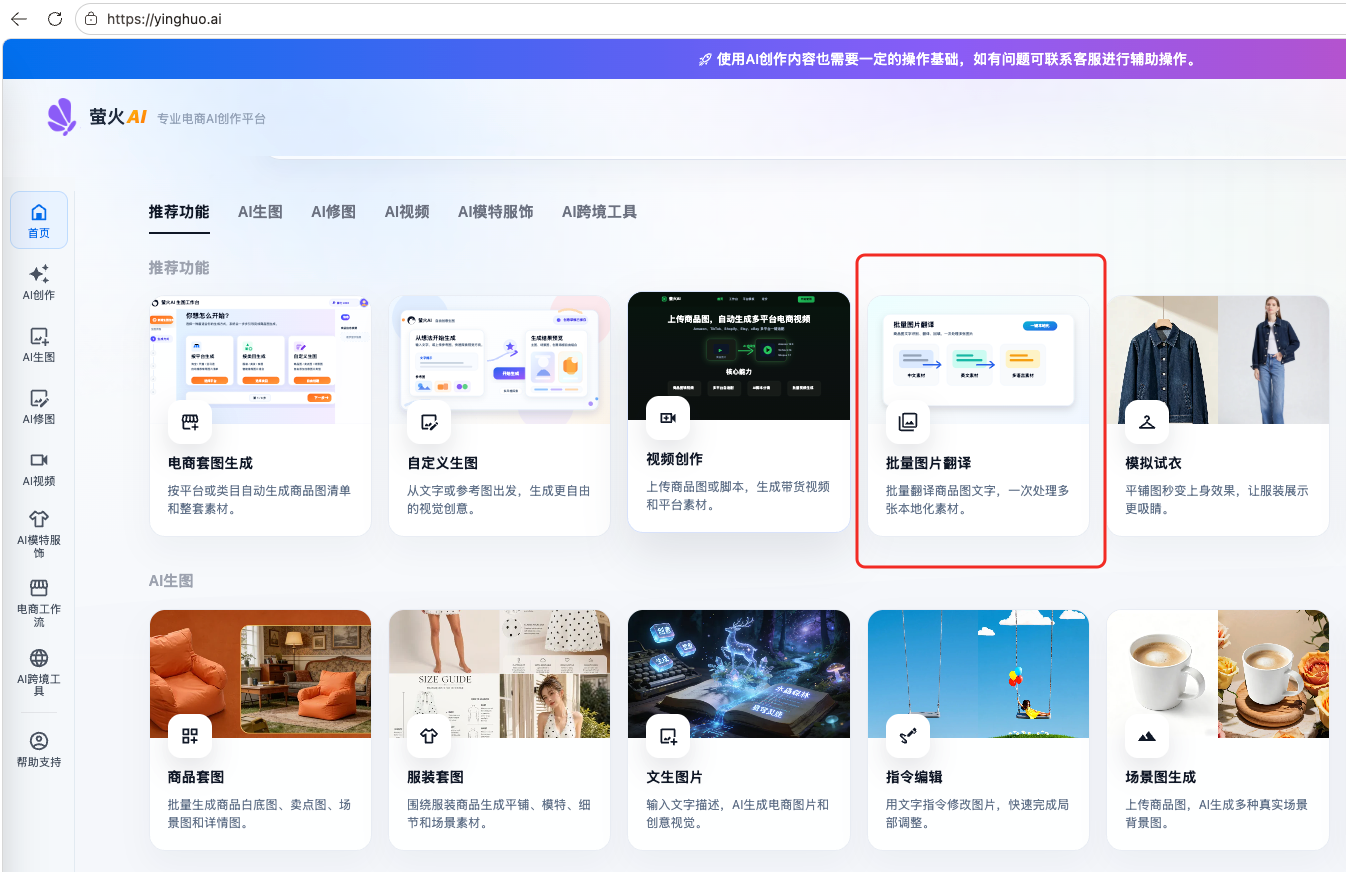Click the top banner announcement text
Image resolution: width=1346 pixels, height=872 pixels.
947,59
